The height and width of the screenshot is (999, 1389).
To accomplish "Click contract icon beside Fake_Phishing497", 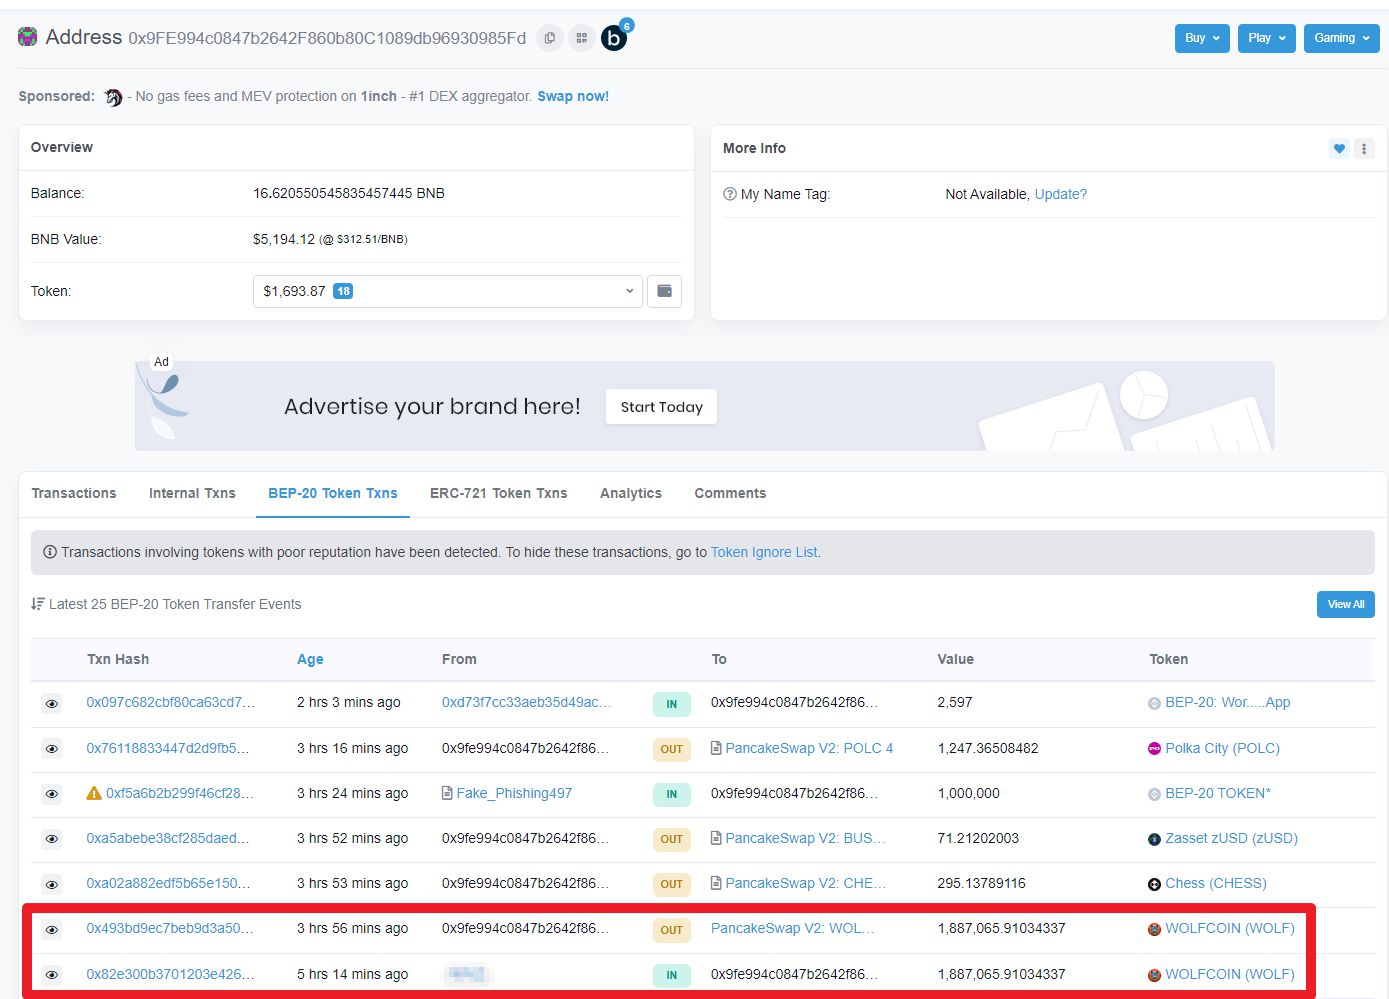I will coord(447,793).
